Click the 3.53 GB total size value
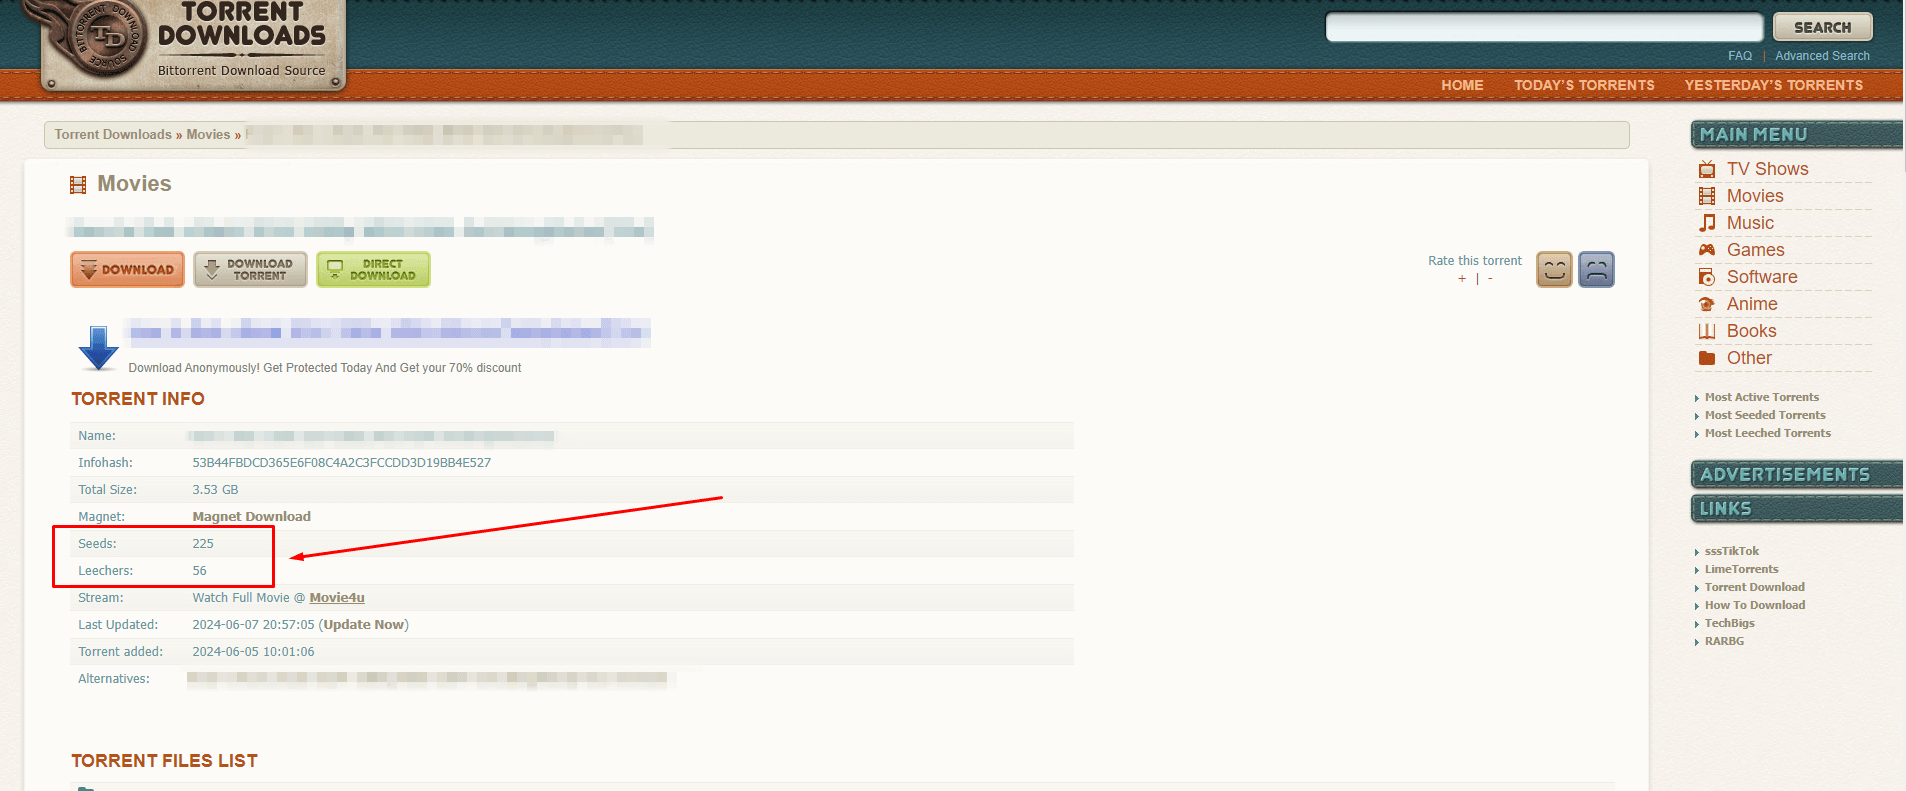Image resolution: width=1906 pixels, height=791 pixels. tap(215, 490)
